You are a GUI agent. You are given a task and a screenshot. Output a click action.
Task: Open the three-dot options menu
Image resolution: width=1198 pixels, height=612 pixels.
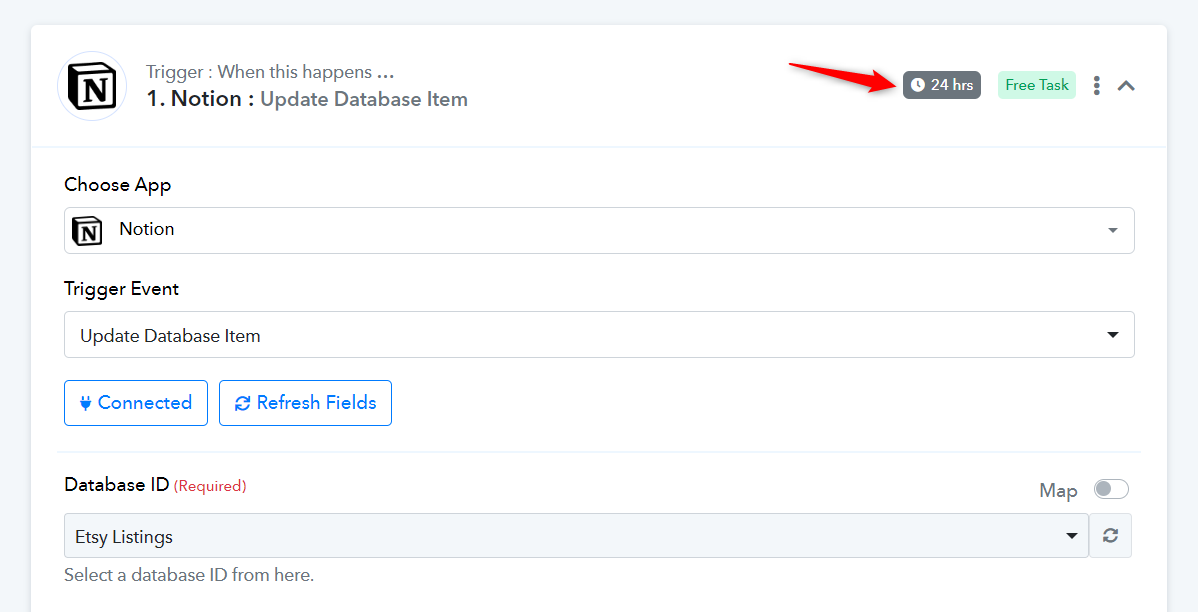pos(1097,86)
